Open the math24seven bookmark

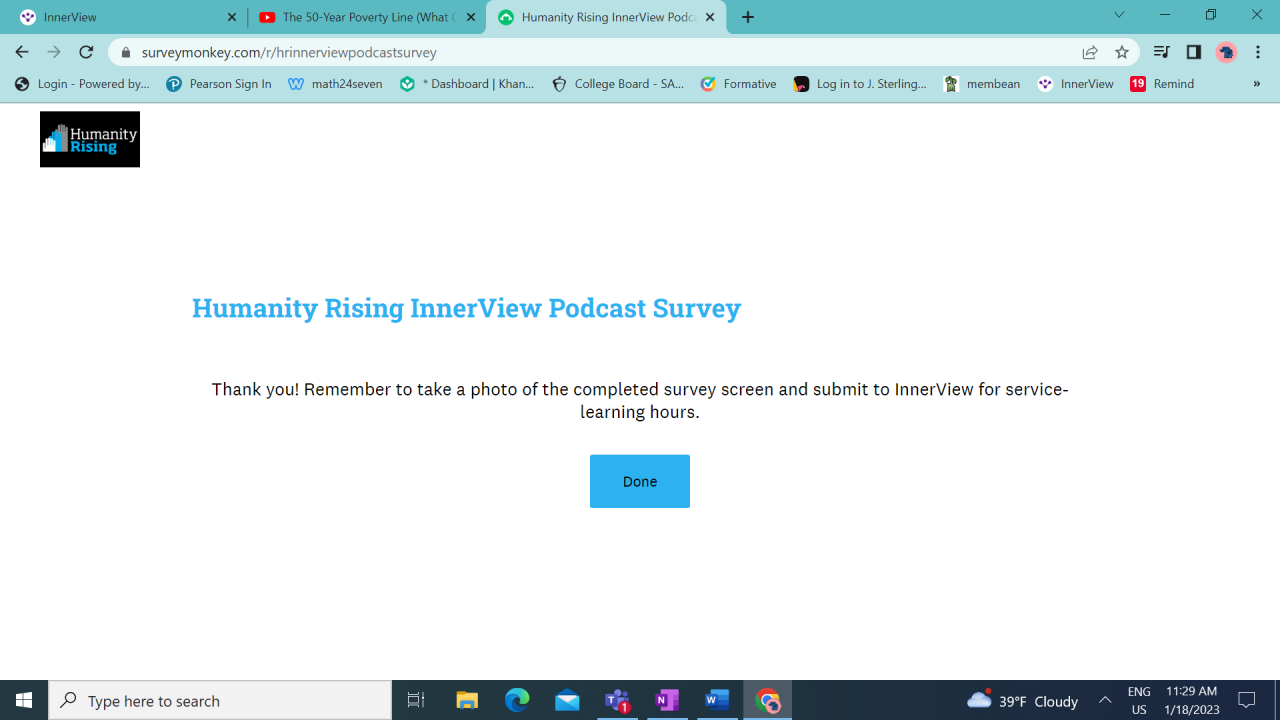pyautogui.click(x=335, y=84)
